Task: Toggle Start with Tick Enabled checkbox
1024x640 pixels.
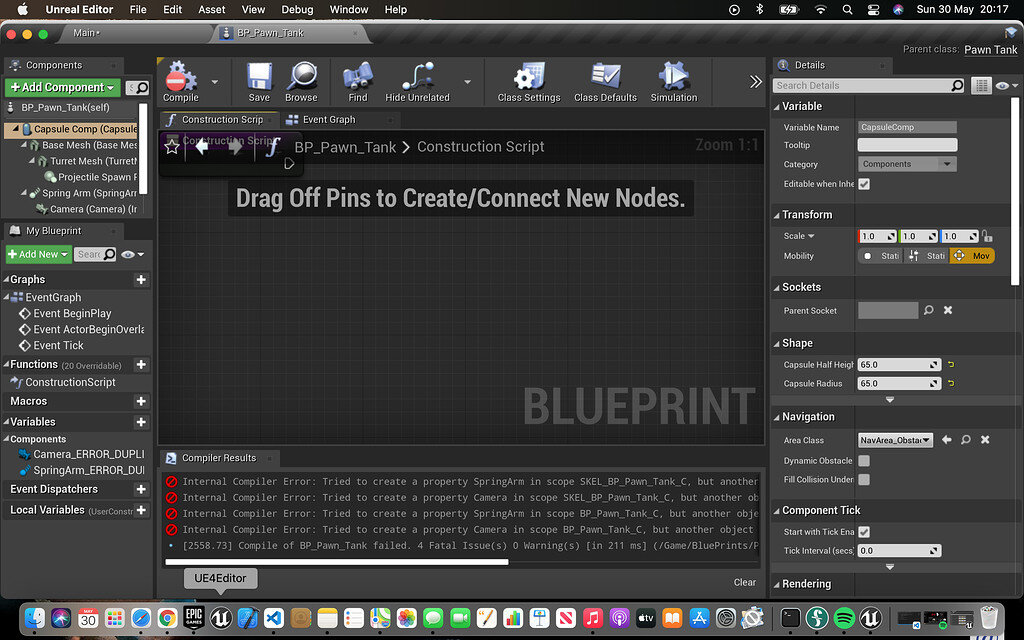Action: [864, 532]
